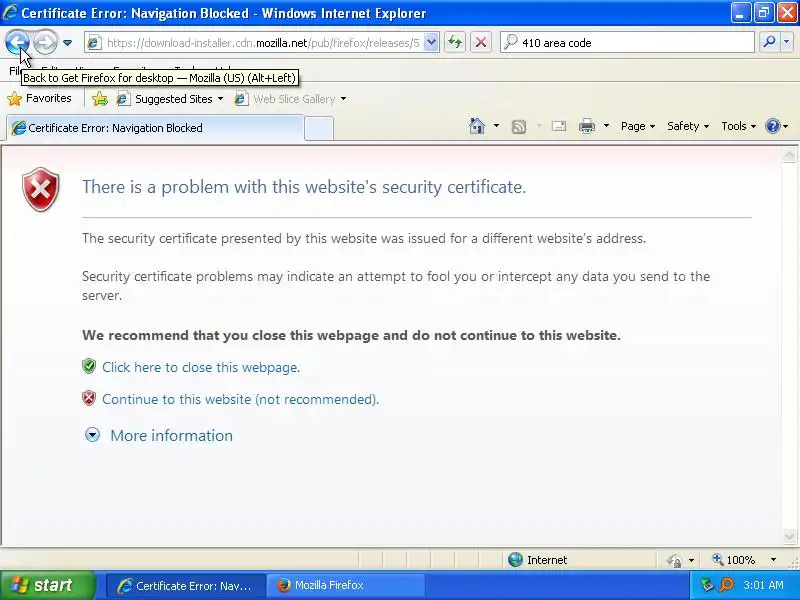This screenshot has height=600, width=800.
Task: Click the Print icon
Action: click(587, 126)
